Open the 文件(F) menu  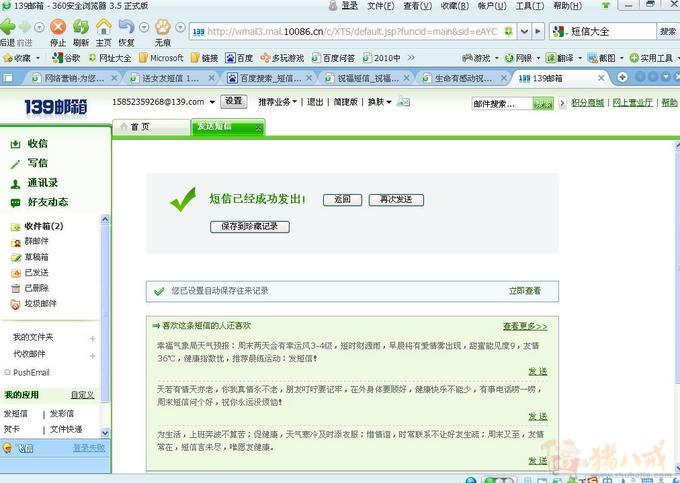tap(381, 6)
